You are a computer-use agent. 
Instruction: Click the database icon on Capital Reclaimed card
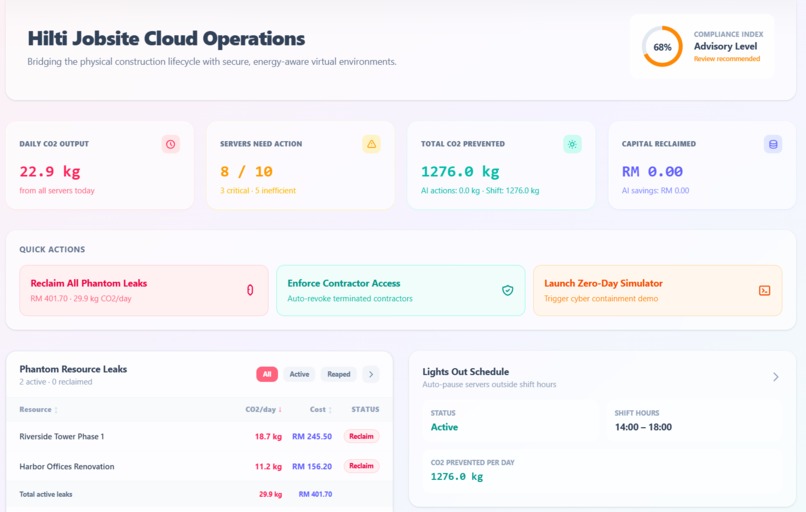coord(773,144)
